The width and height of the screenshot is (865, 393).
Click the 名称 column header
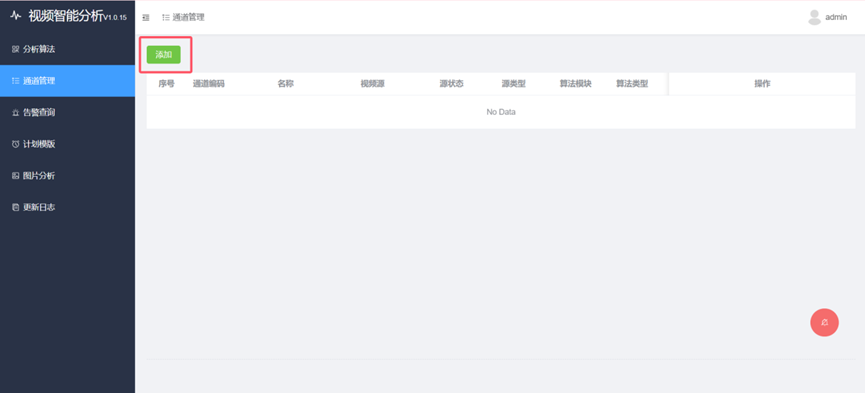[285, 84]
